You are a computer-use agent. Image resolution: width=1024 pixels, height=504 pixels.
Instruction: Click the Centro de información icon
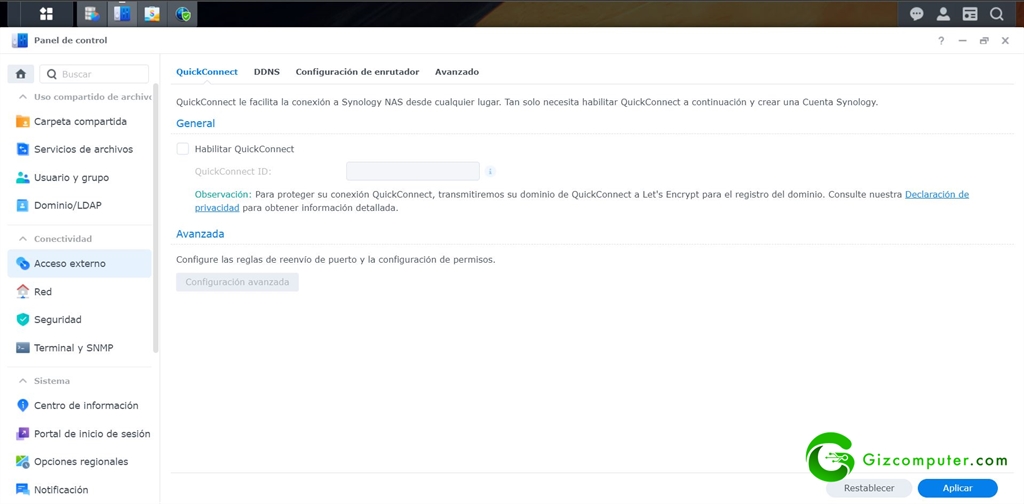(x=23, y=405)
